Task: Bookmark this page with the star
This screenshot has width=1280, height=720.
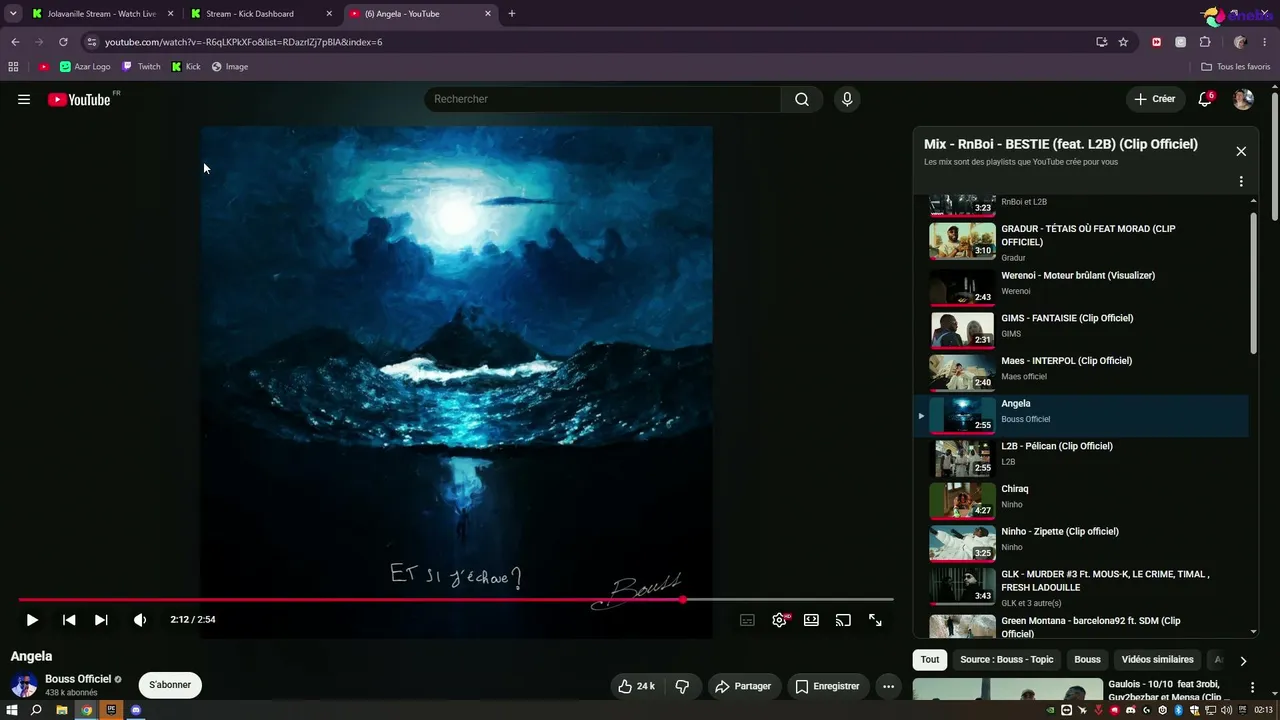Action: pos(1123,42)
